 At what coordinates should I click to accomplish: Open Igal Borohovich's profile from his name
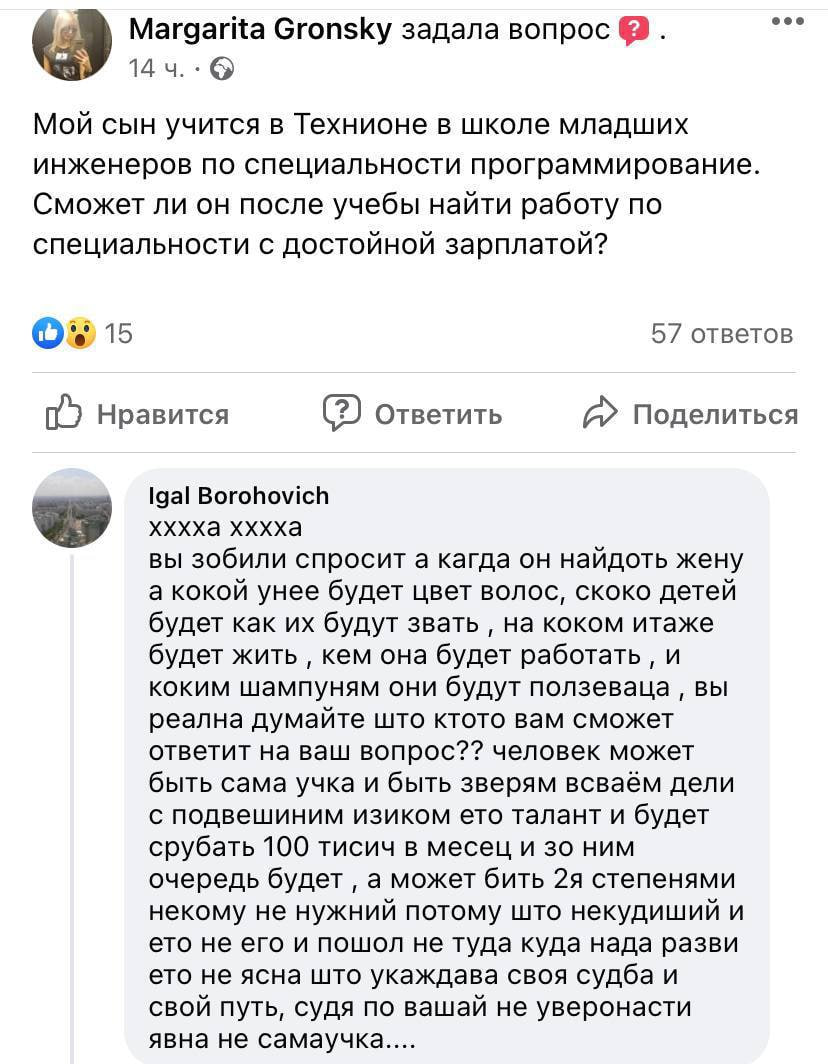coord(238,495)
